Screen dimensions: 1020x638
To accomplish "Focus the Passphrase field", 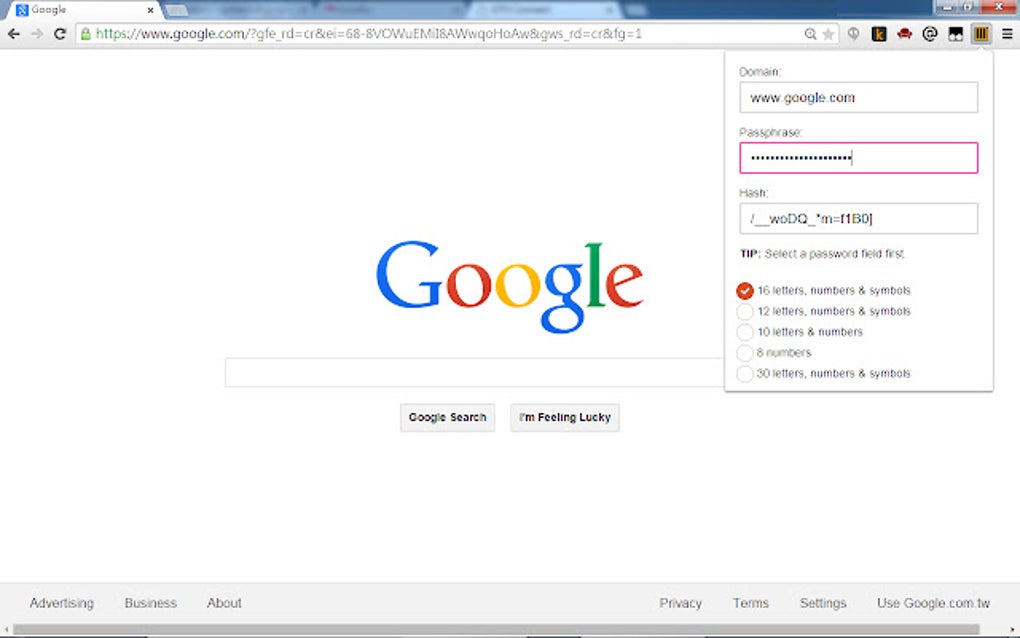I will [x=858, y=158].
